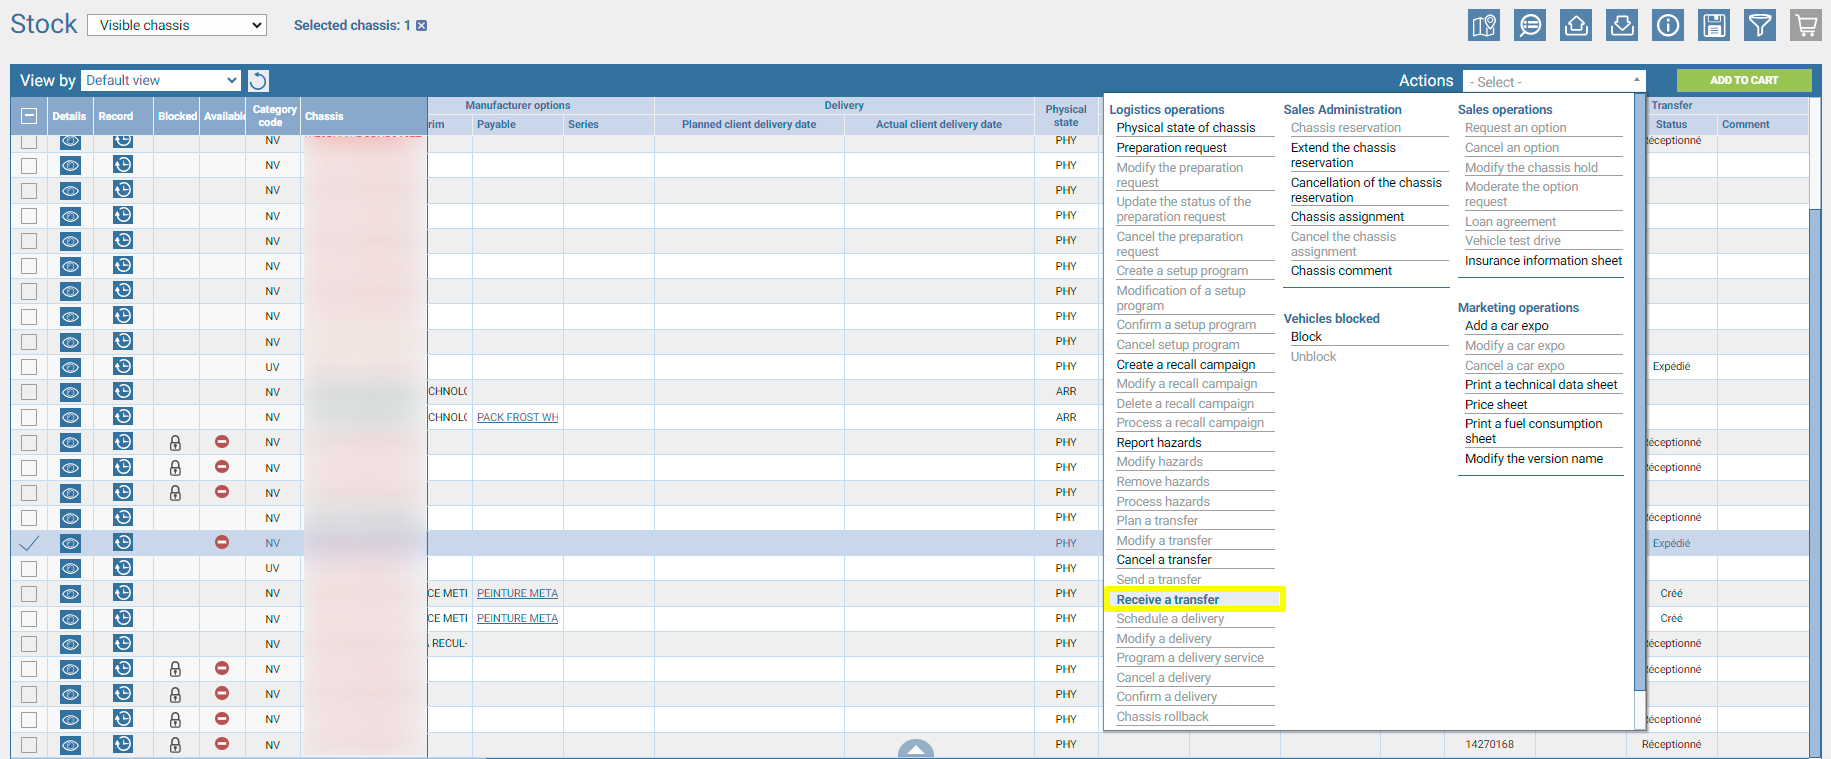Viewport: 1831px width, 759px height.
Task: Uncheck the selected row's checkmark box
Action: click(x=29, y=543)
